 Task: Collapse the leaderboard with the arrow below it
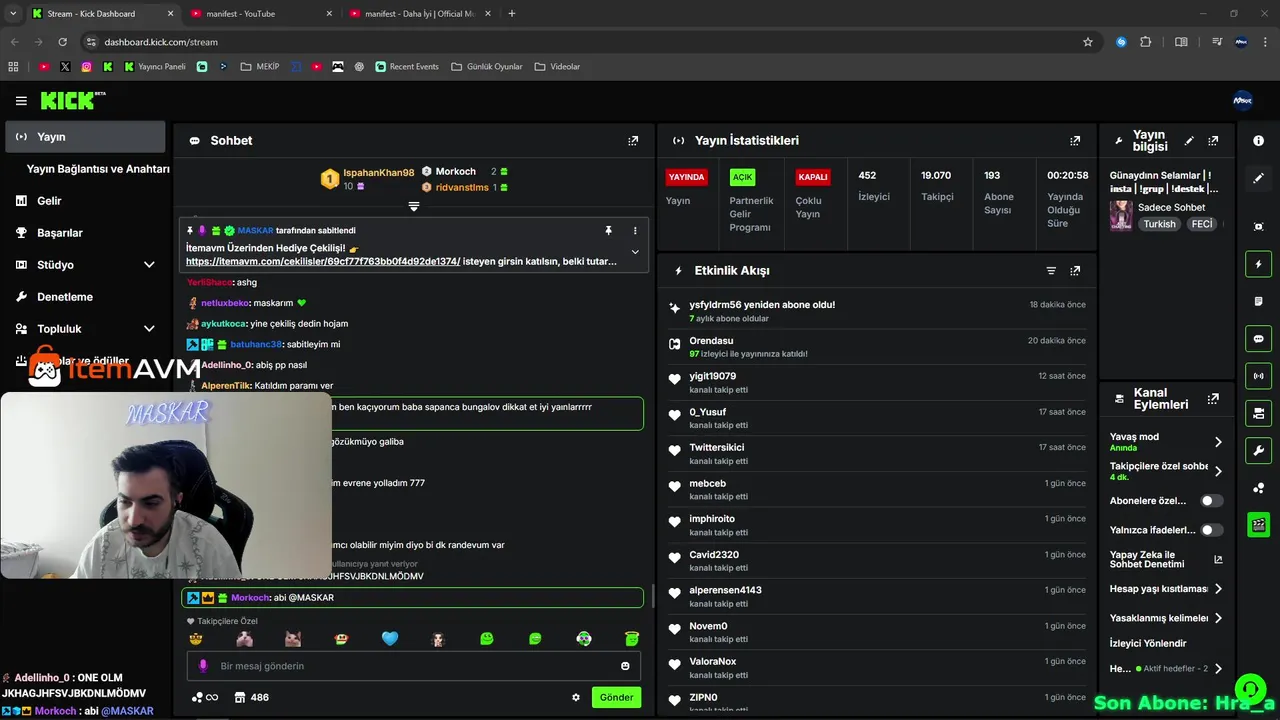[413, 206]
